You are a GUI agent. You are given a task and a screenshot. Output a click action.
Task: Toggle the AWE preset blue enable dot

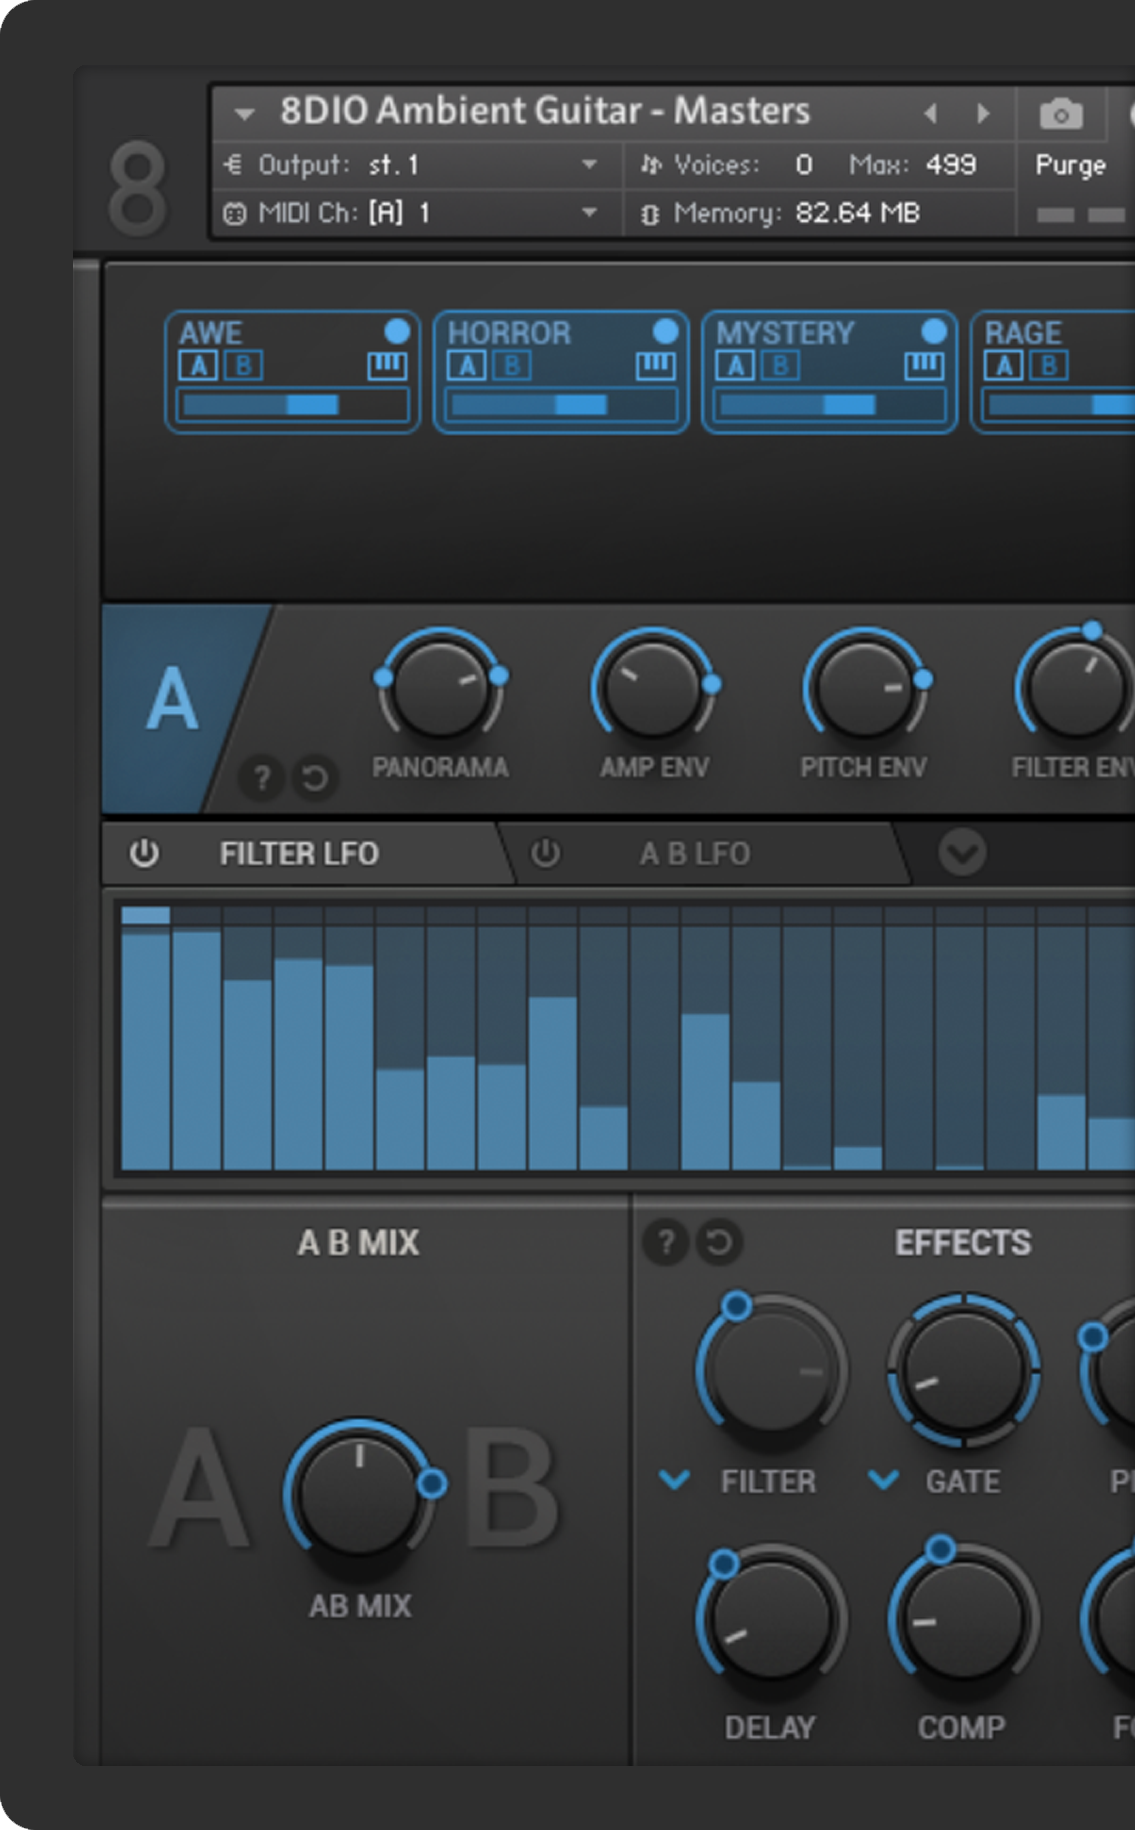(x=397, y=331)
